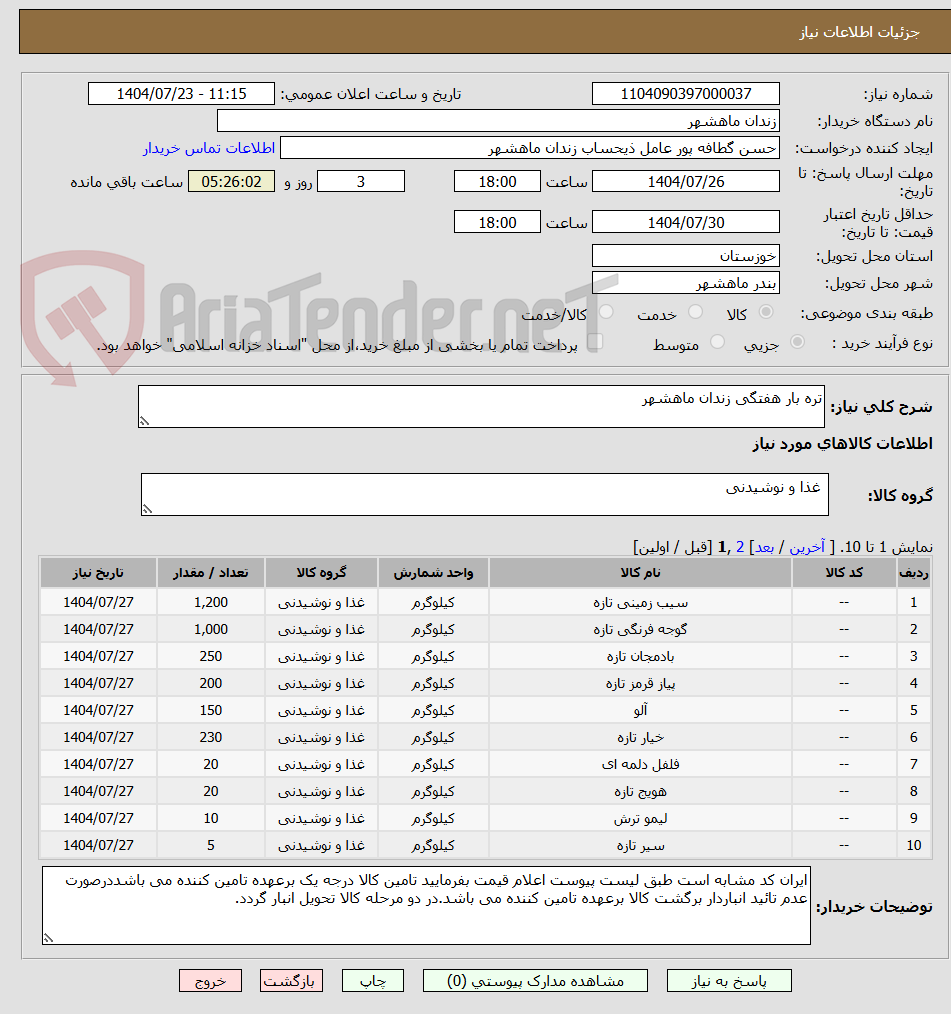This screenshot has height=1014, width=951.
Task: Click the price validity date 1404/07/30 field
Action: (x=685, y=222)
